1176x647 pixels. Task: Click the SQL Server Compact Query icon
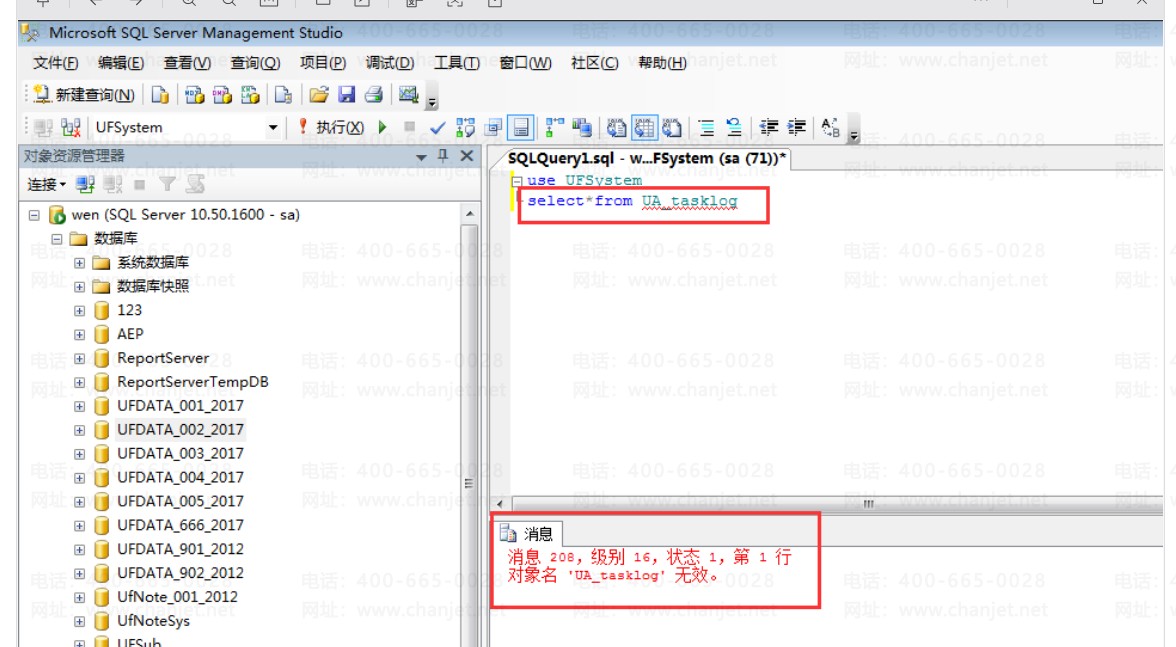[x=283, y=94]
